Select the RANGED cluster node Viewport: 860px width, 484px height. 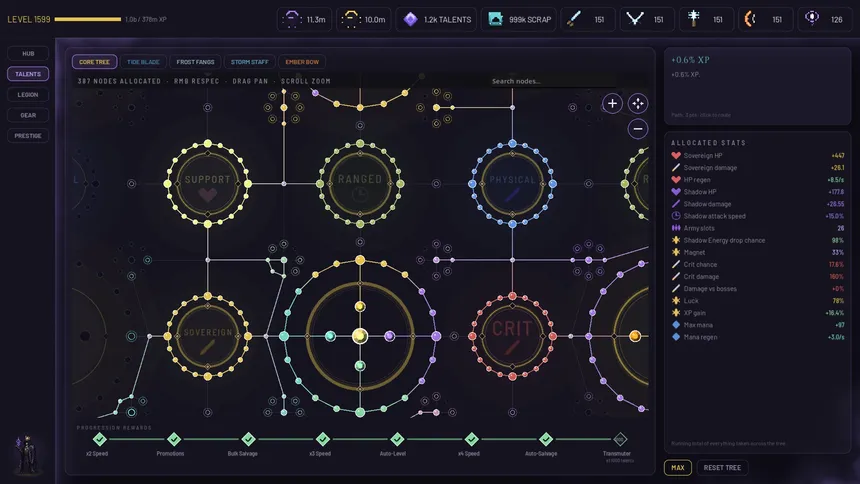point(360,184)
